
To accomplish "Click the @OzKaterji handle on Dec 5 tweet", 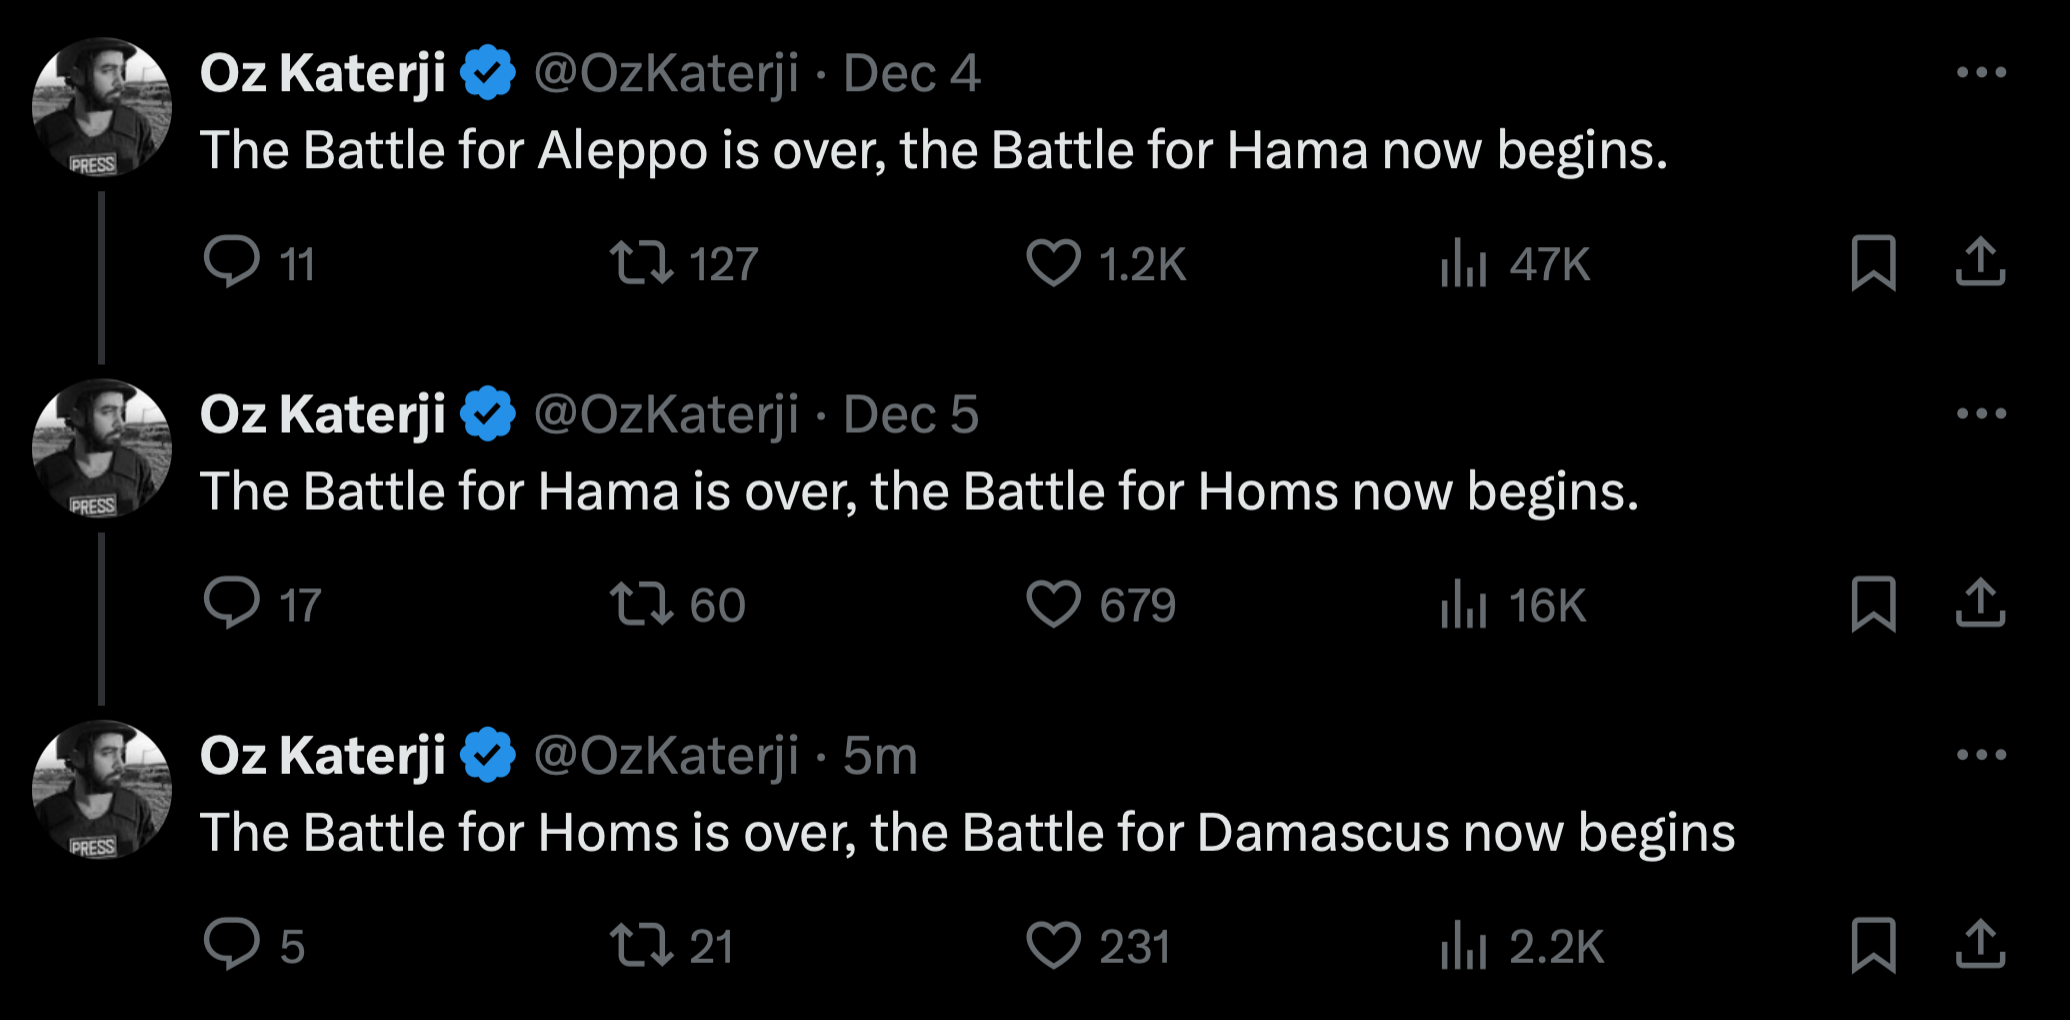I will click(x=666, y=414).
